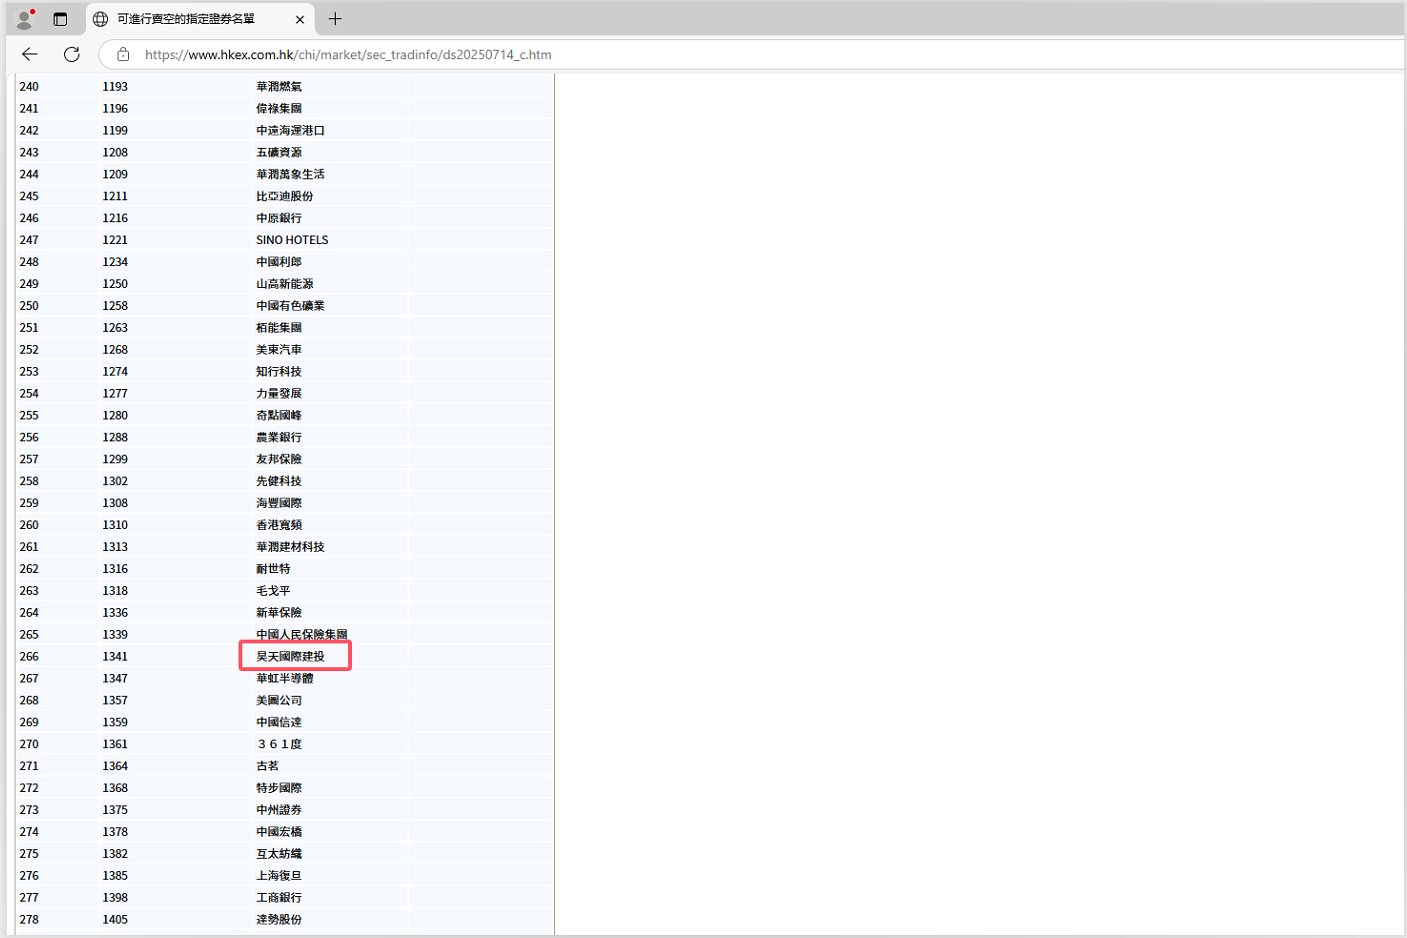
Task: Click stock name 比亞迪股份
Action: tap(285, 197)
